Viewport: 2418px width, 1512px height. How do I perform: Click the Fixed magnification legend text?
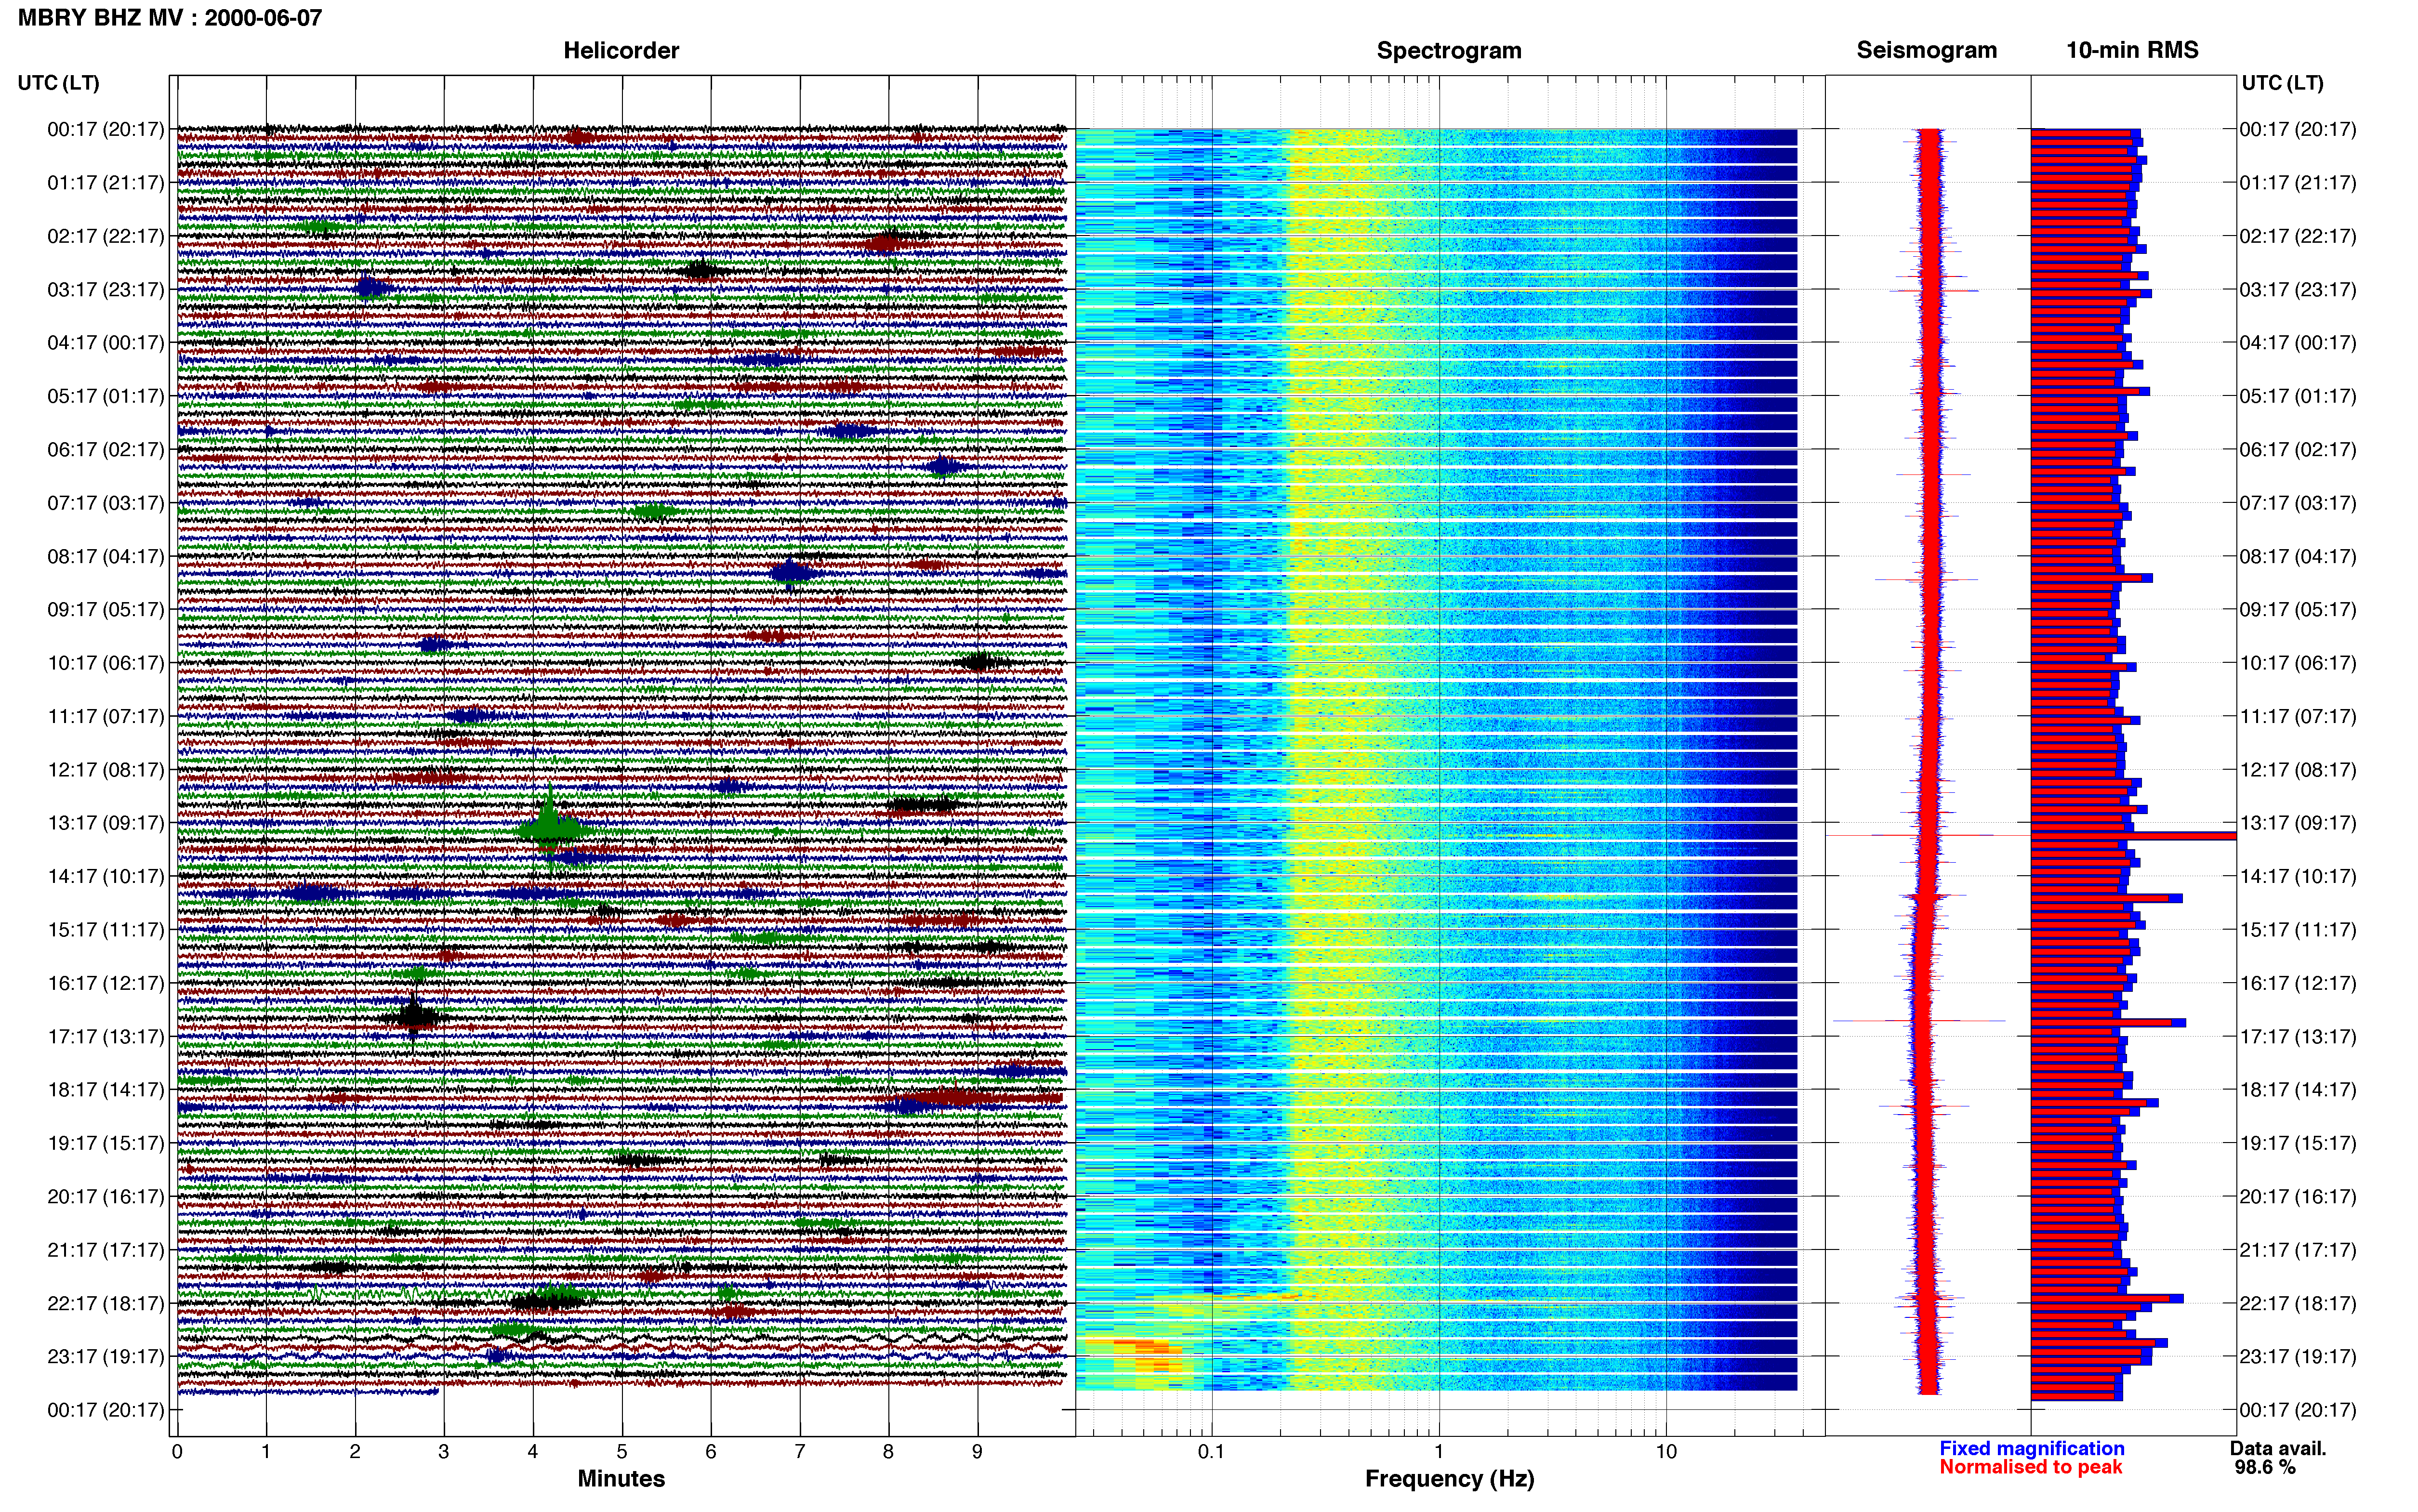point(2031,1448)
